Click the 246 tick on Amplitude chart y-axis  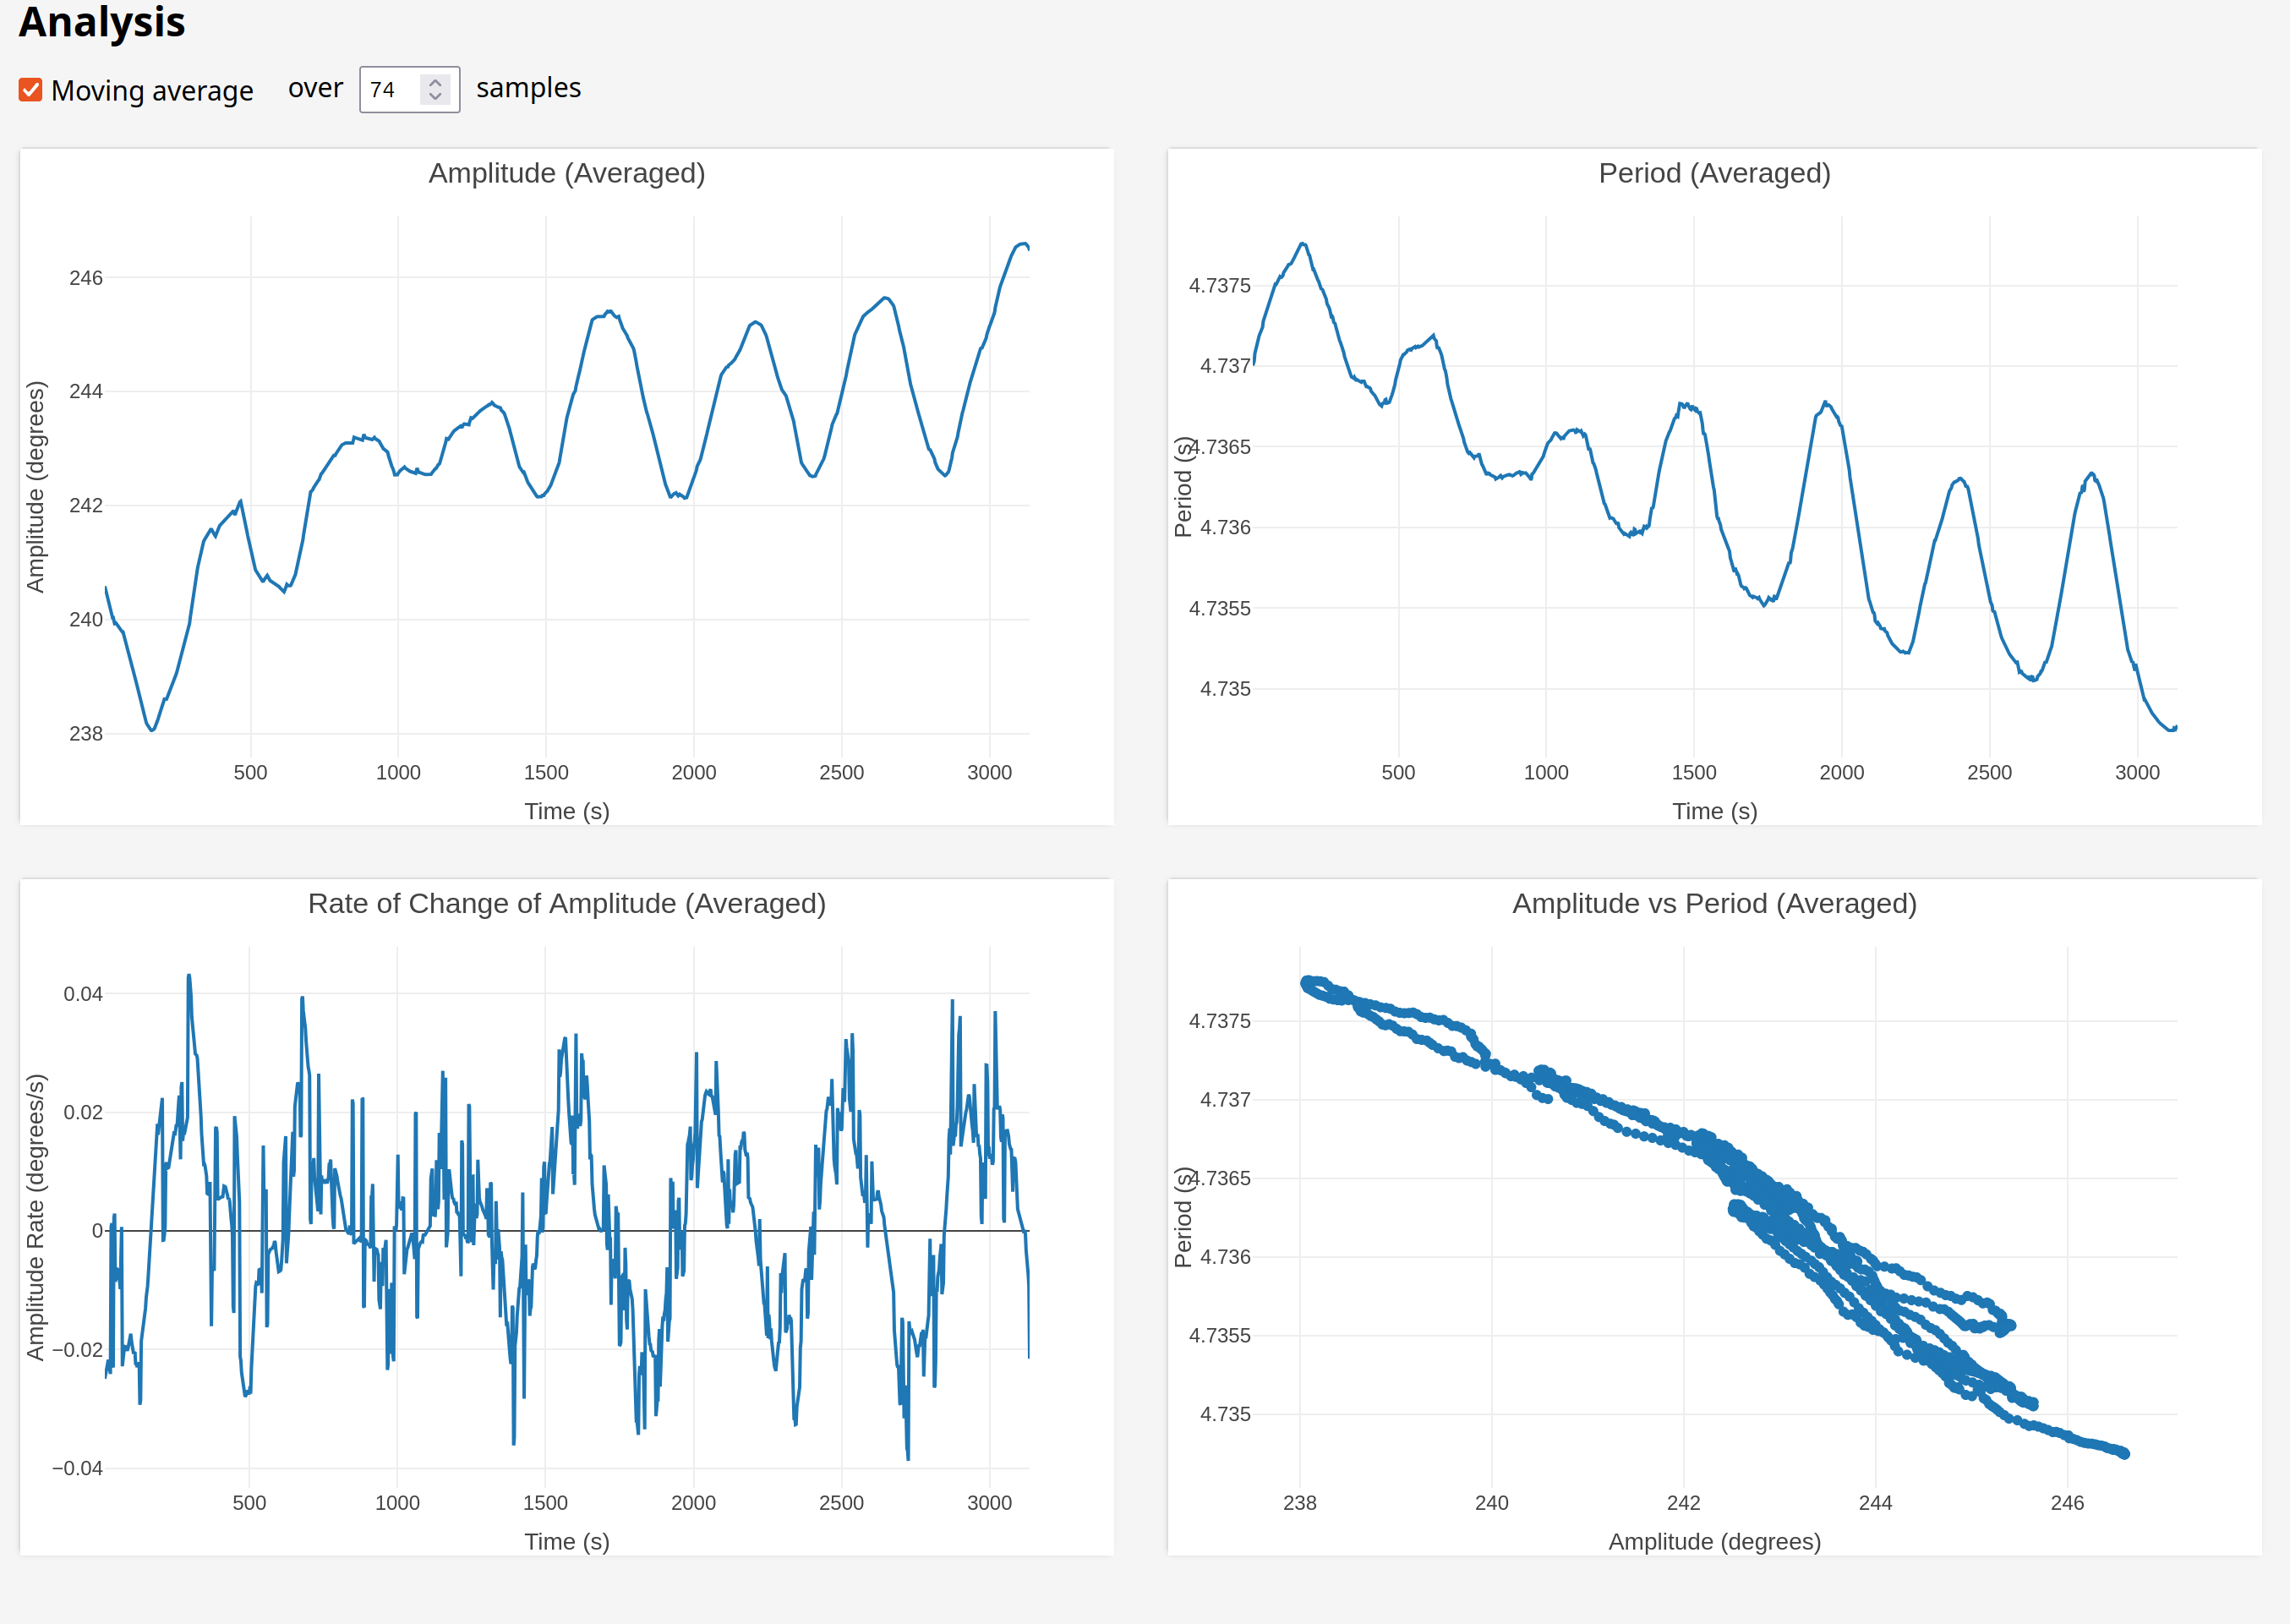(86, 278)
